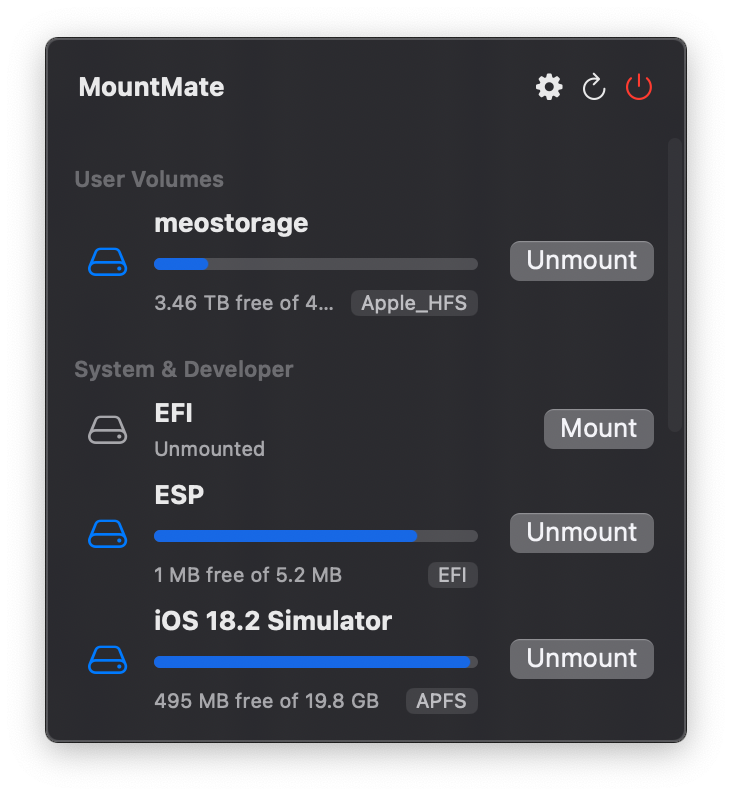Click the System & Developer section header
The height and width of the screenshot is (796, 732).
tap(184, 369)
